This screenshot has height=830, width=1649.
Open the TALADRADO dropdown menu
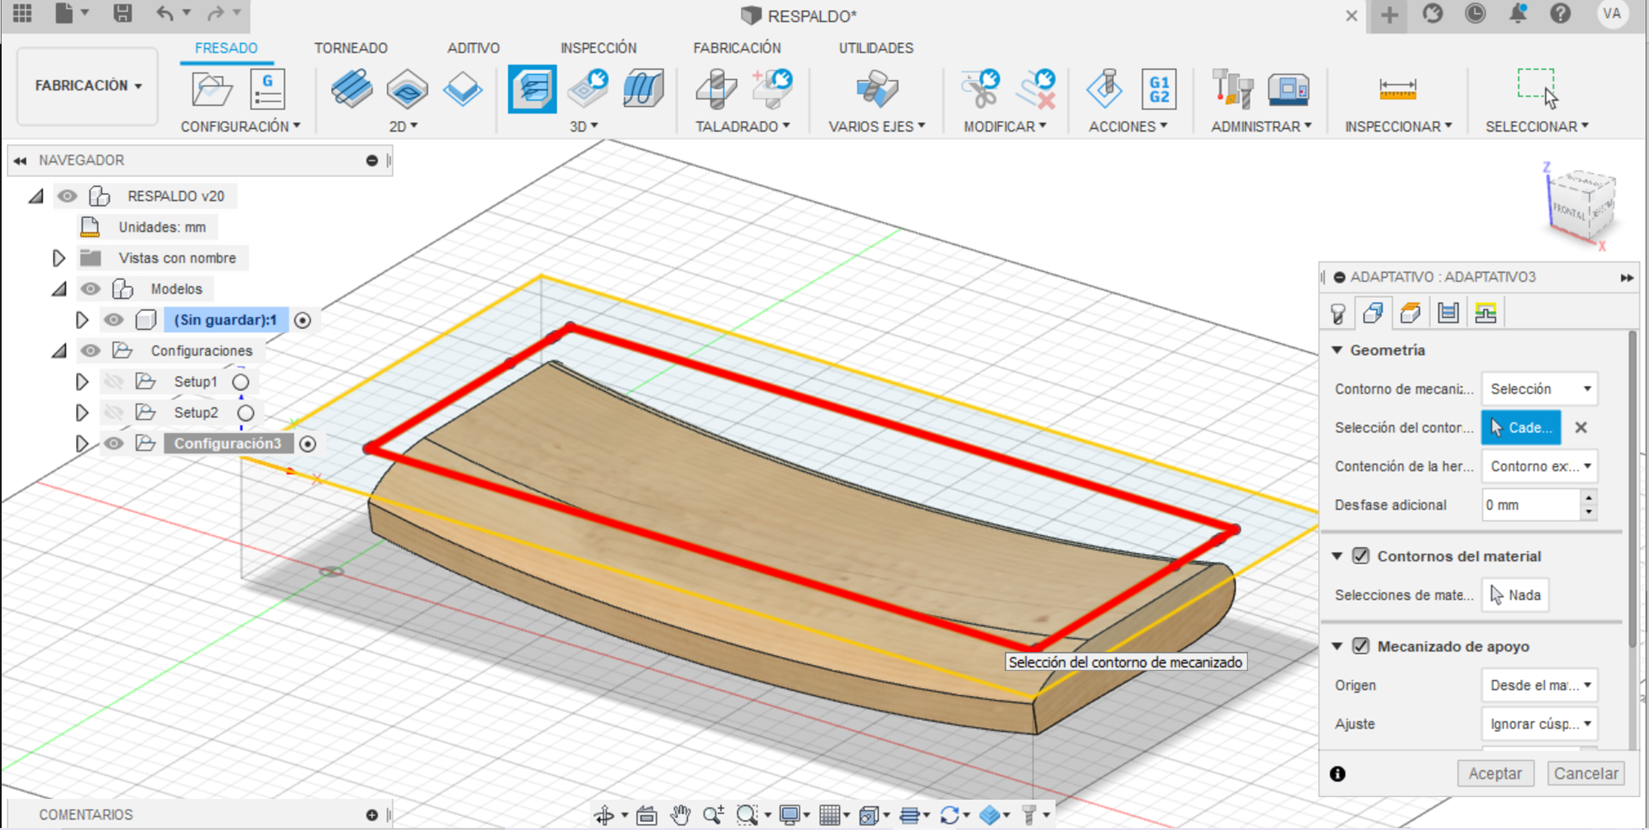click(x=743, y=126)
